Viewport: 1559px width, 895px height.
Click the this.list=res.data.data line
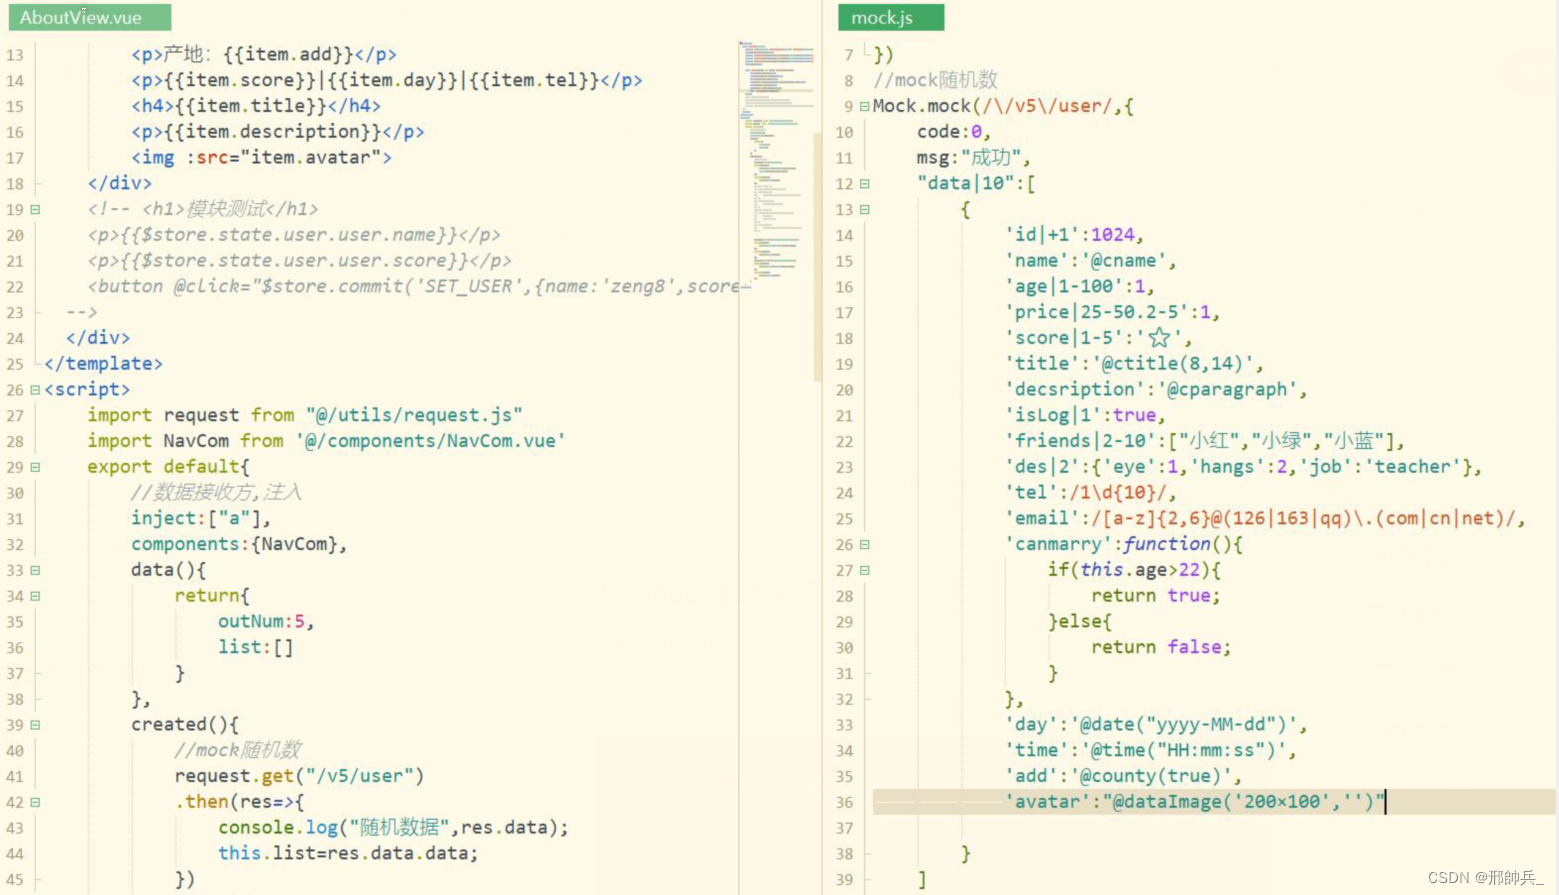349,854
